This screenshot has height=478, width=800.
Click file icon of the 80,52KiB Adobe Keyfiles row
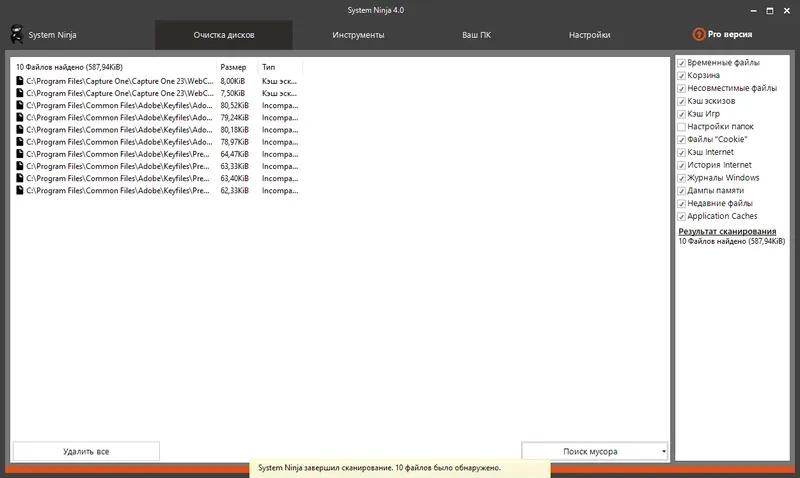coord(19,105)
